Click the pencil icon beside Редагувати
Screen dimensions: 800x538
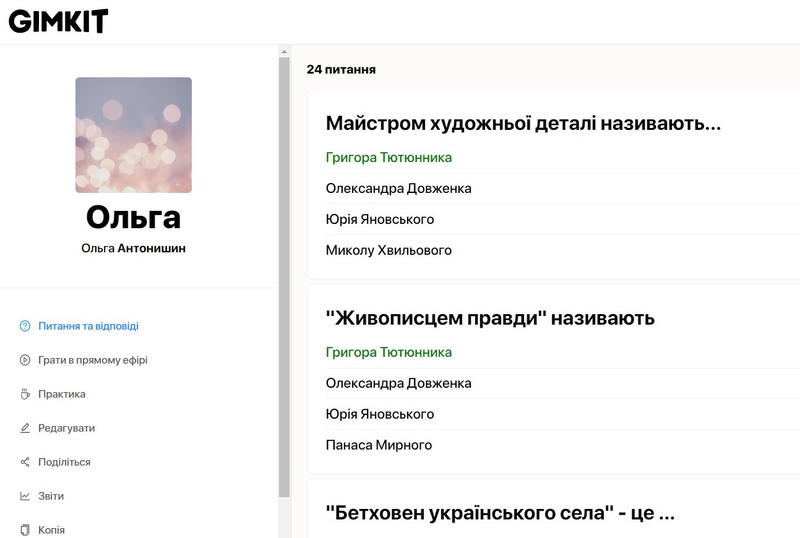coord(25,428)
